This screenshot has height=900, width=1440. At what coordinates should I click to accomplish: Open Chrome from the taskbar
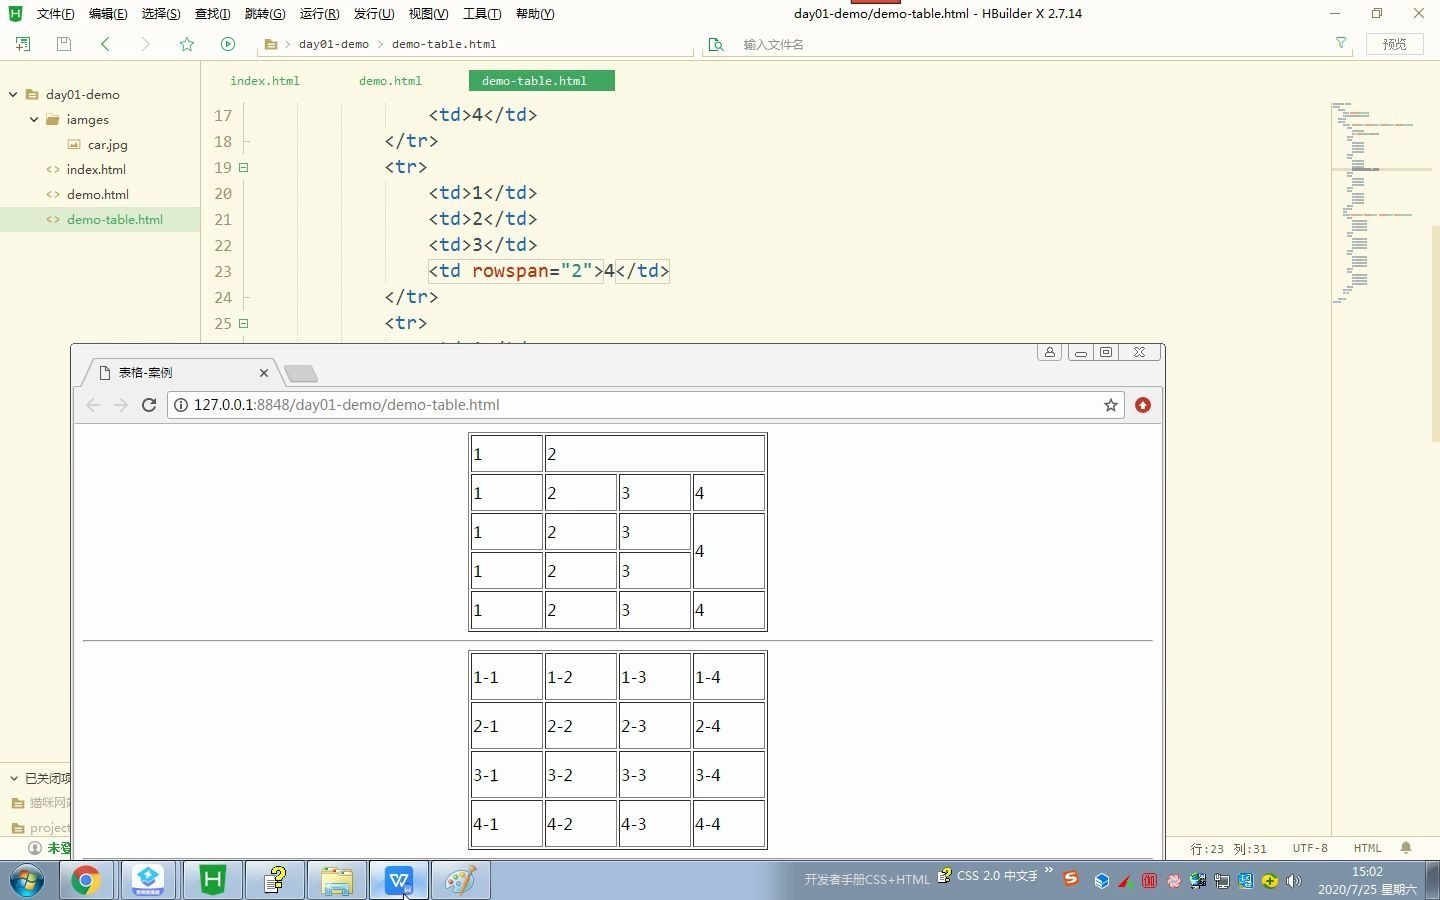point(86,880)
